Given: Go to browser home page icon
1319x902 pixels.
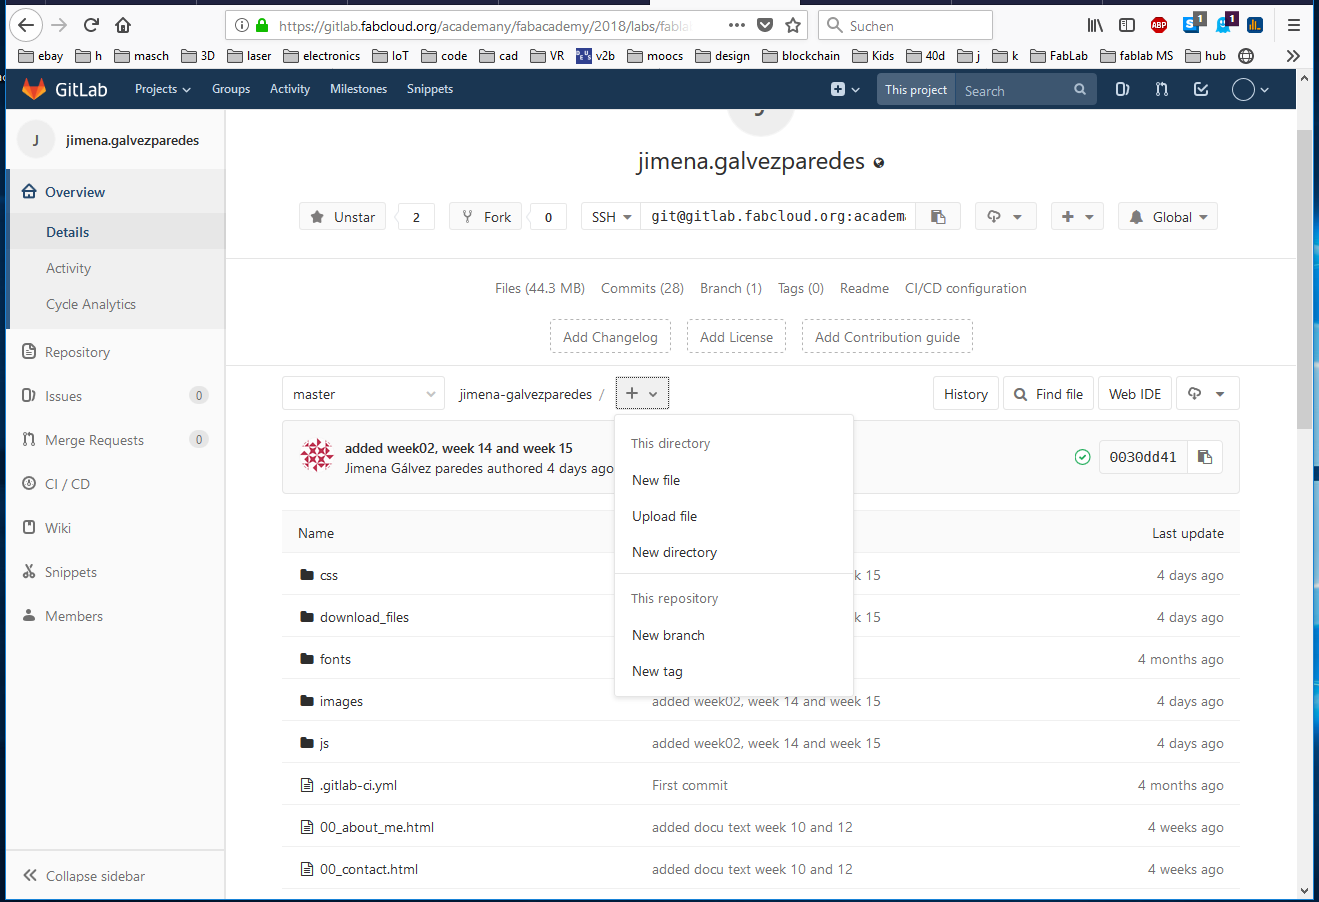Looking at the screenshot, I should tap(122, 25).
